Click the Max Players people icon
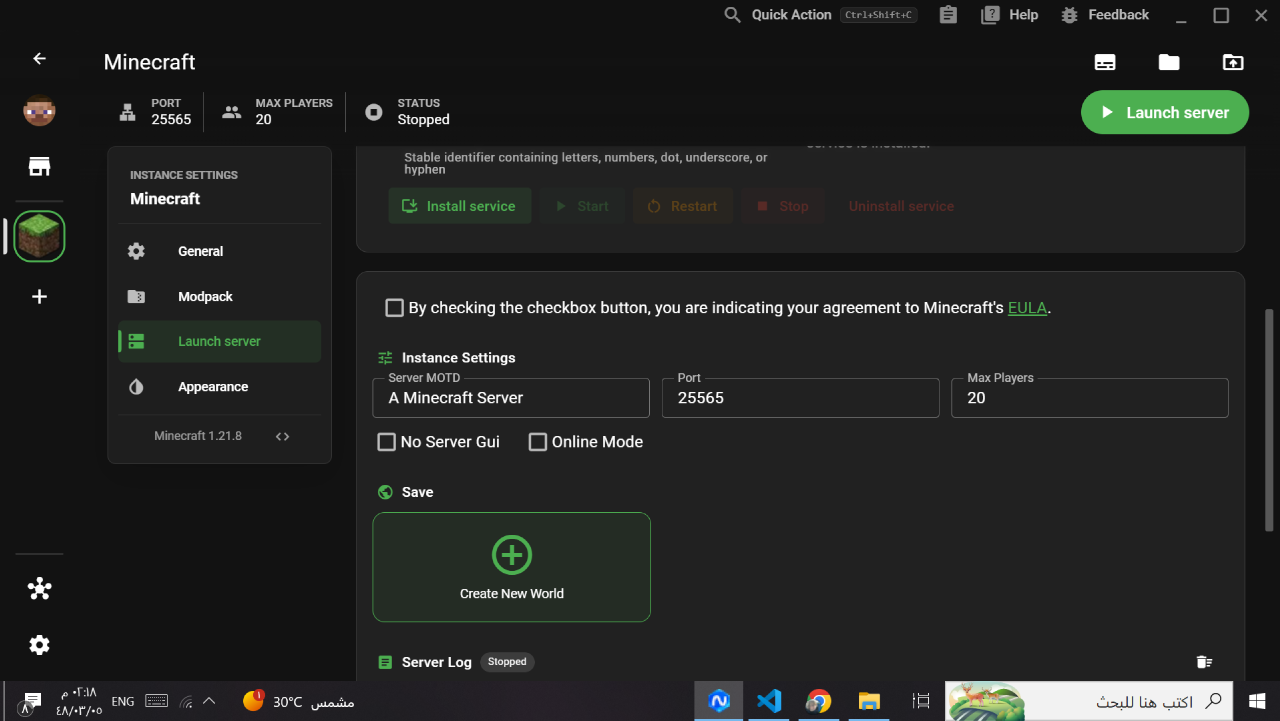The height and width of the screenshot is (721, 1280). 232,112
